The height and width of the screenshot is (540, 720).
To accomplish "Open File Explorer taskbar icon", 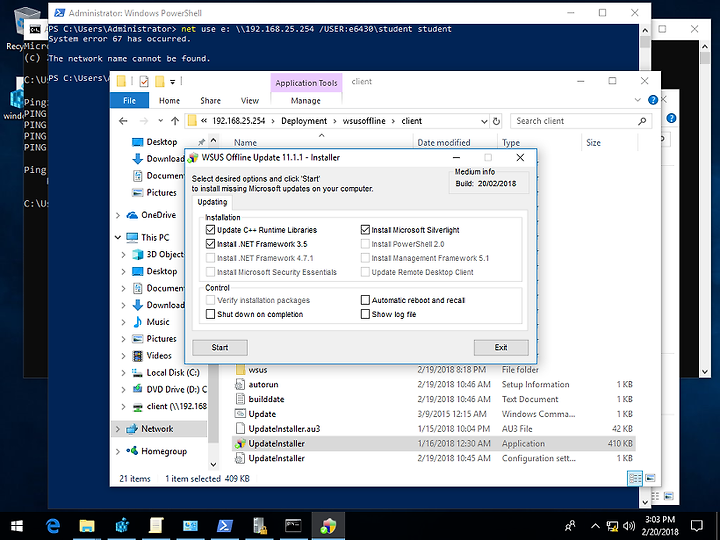I will pyautogui.click(x=87, y=526).
